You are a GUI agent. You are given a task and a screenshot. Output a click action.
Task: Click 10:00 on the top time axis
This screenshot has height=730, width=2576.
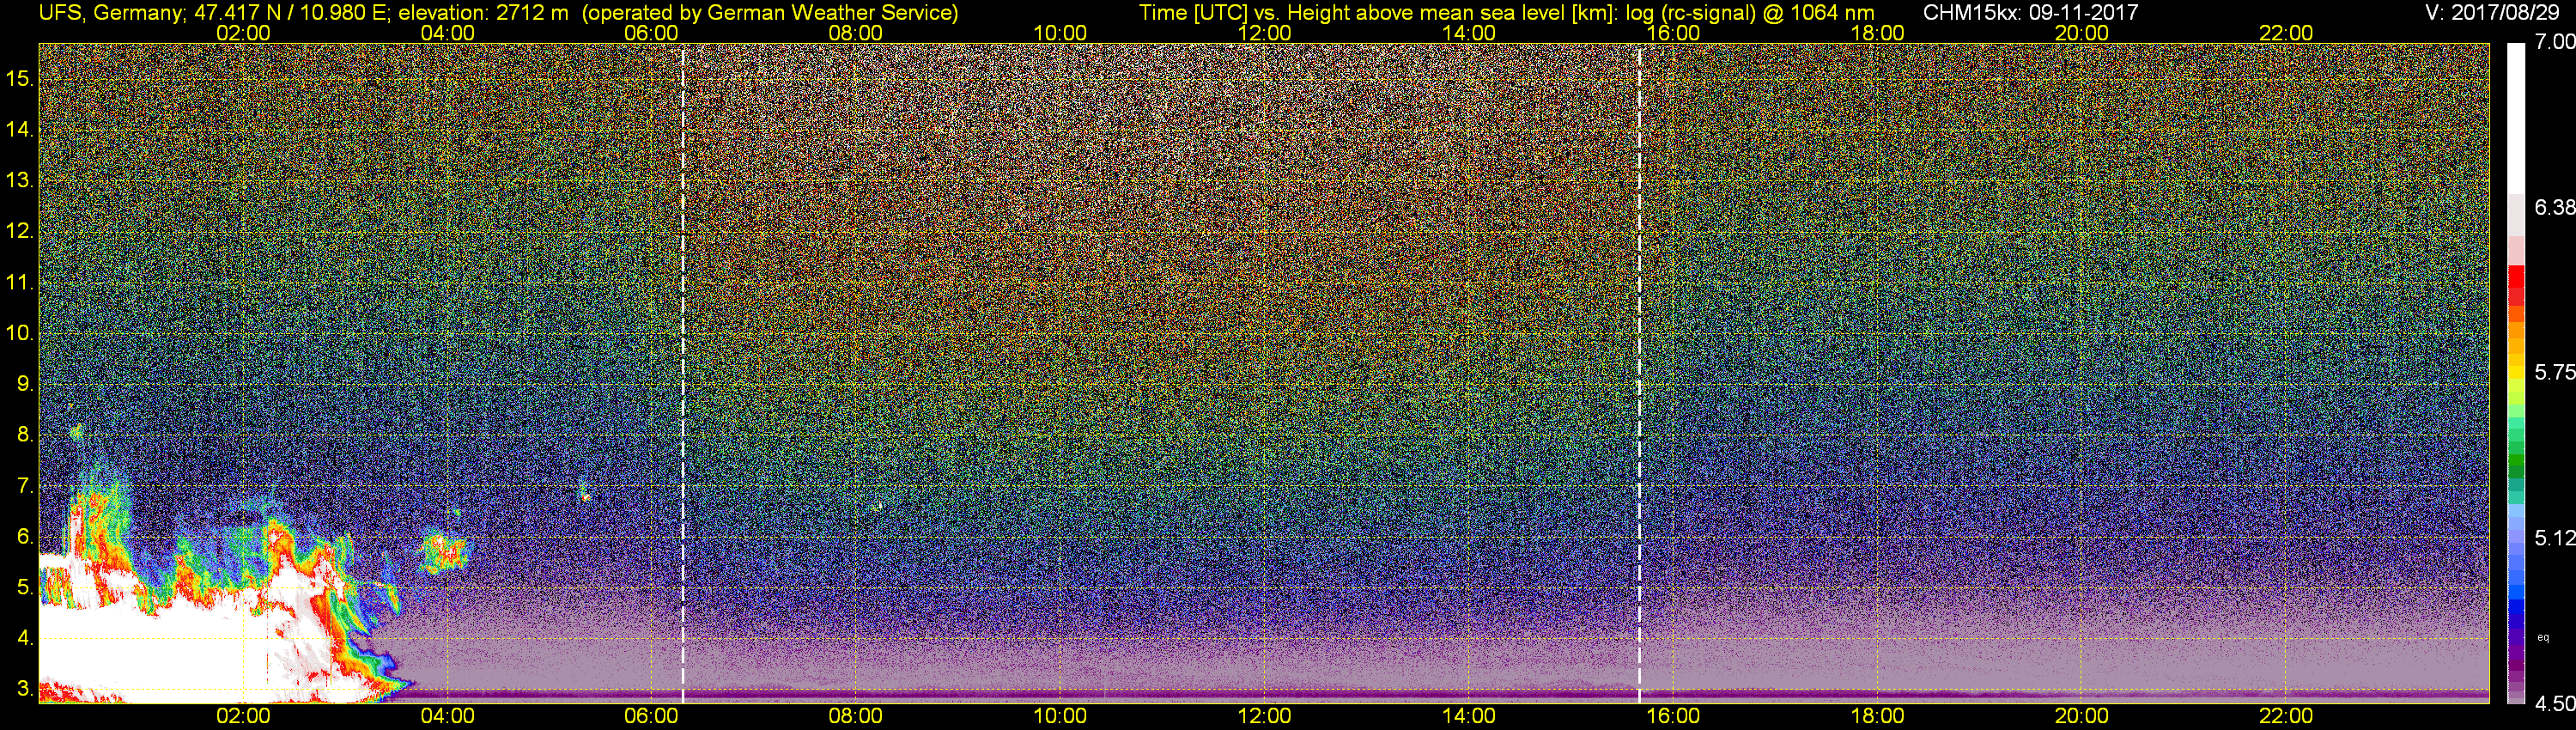pyautogui.click(x=1060, y=33)
